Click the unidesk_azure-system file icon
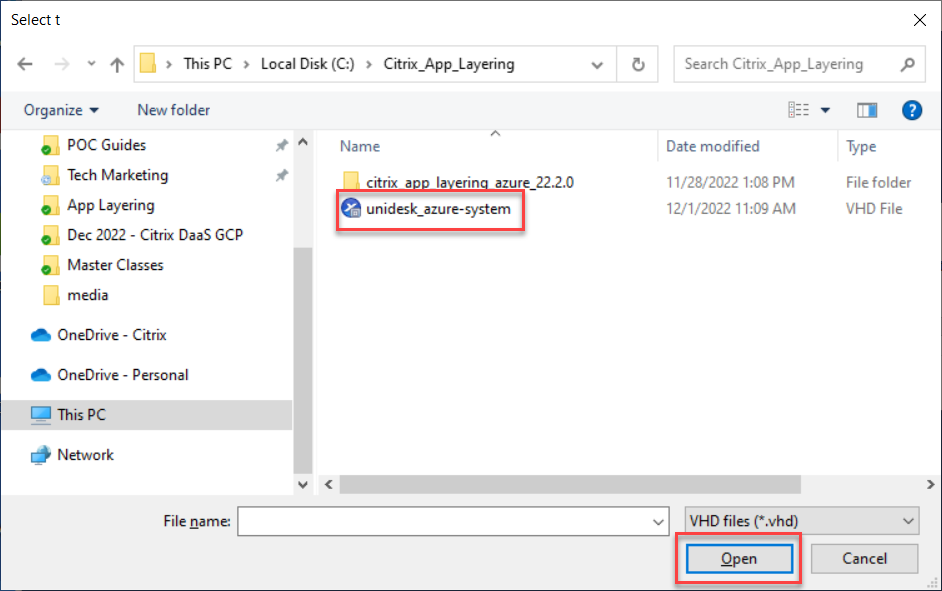 pos(351,208)
